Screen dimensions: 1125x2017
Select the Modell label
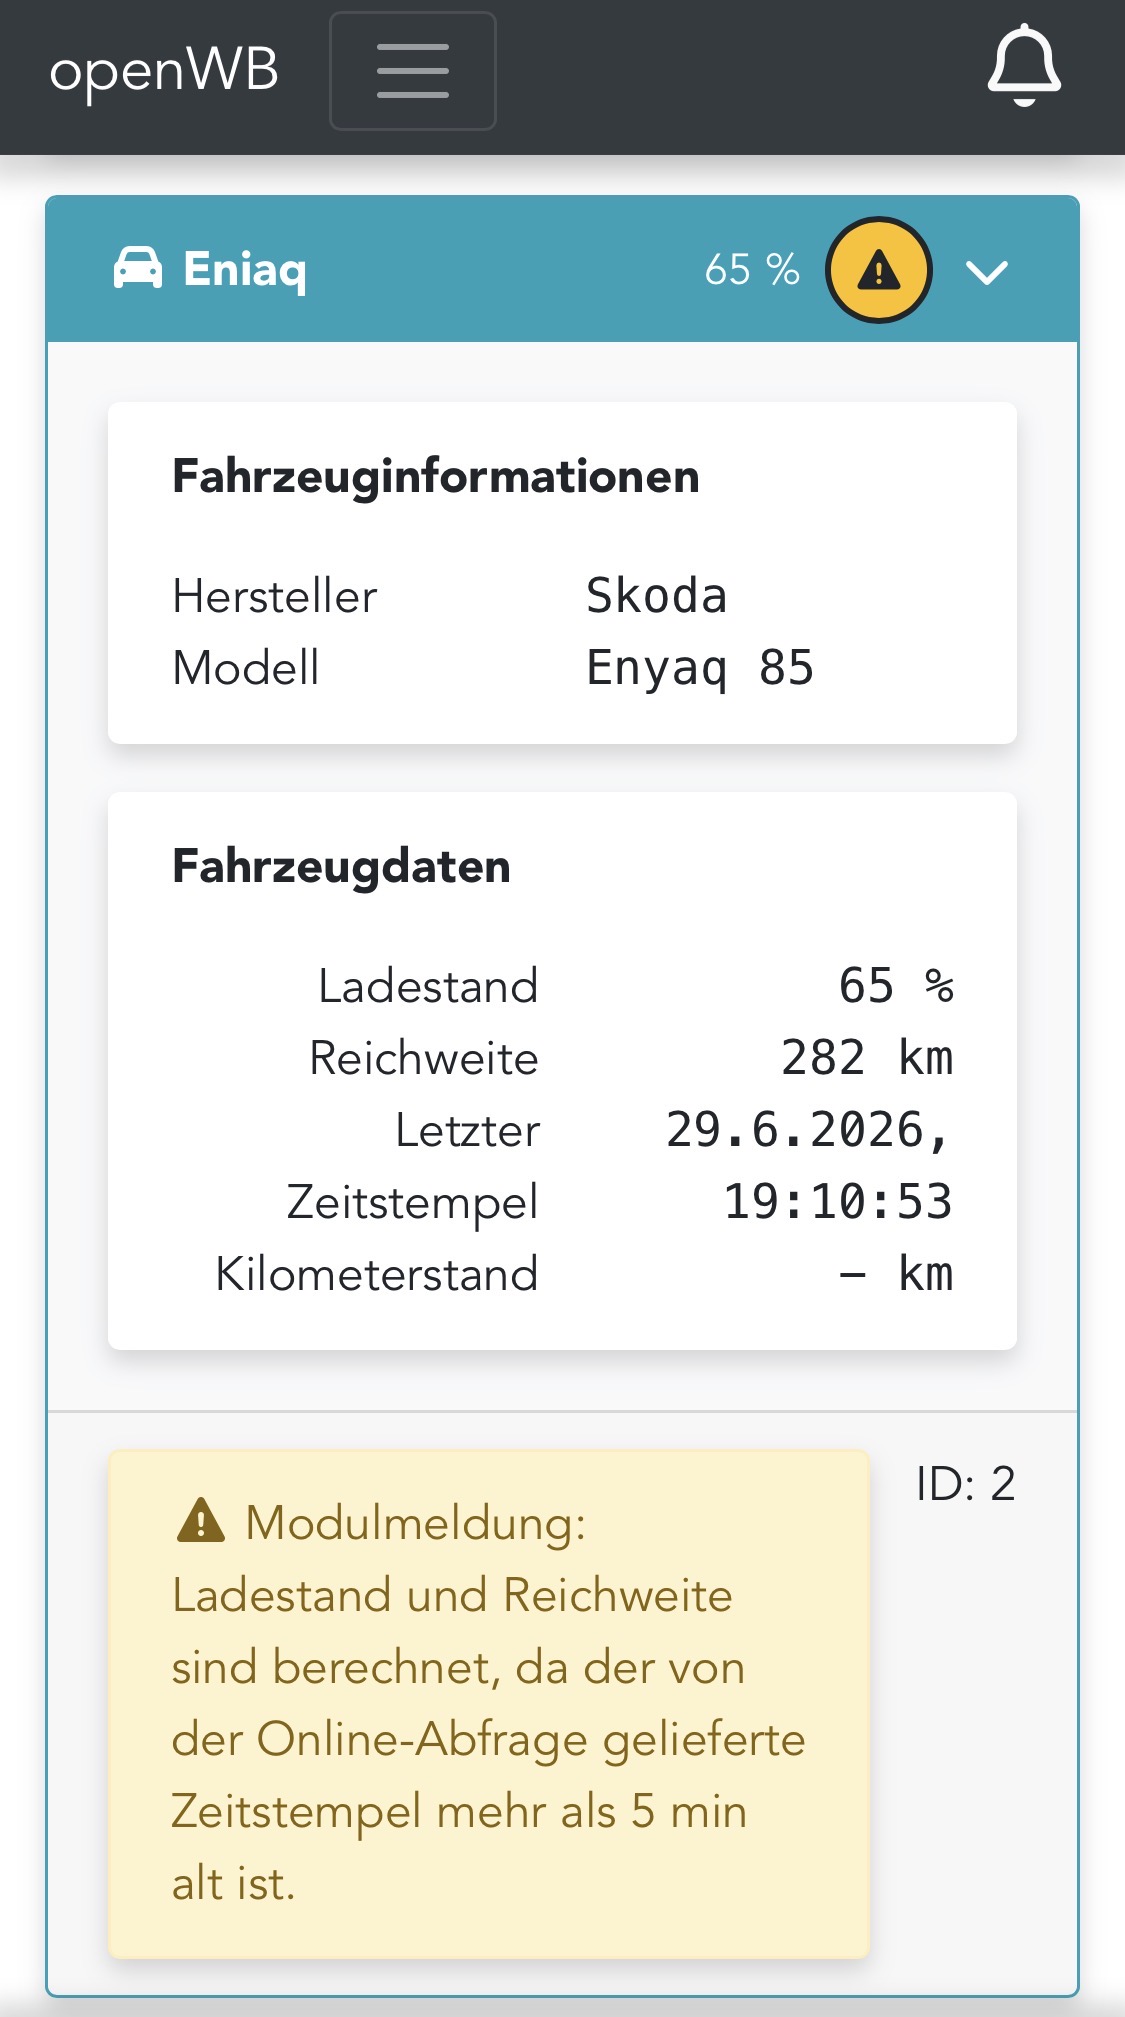[246, 668]
